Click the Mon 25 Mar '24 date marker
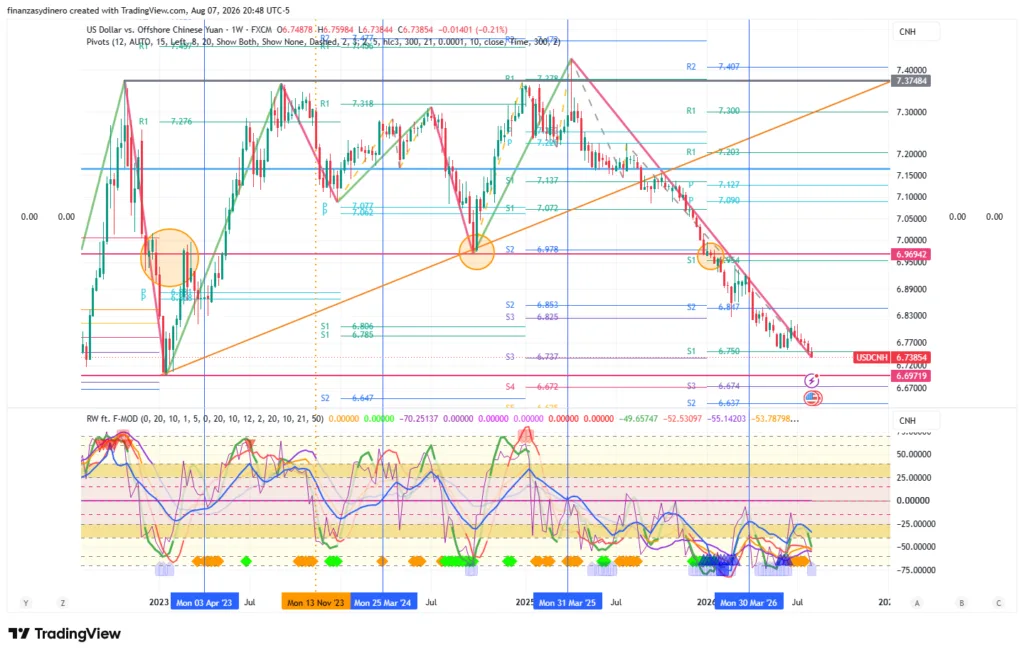Screen dimensions: 1024x655 coord(382,603)
